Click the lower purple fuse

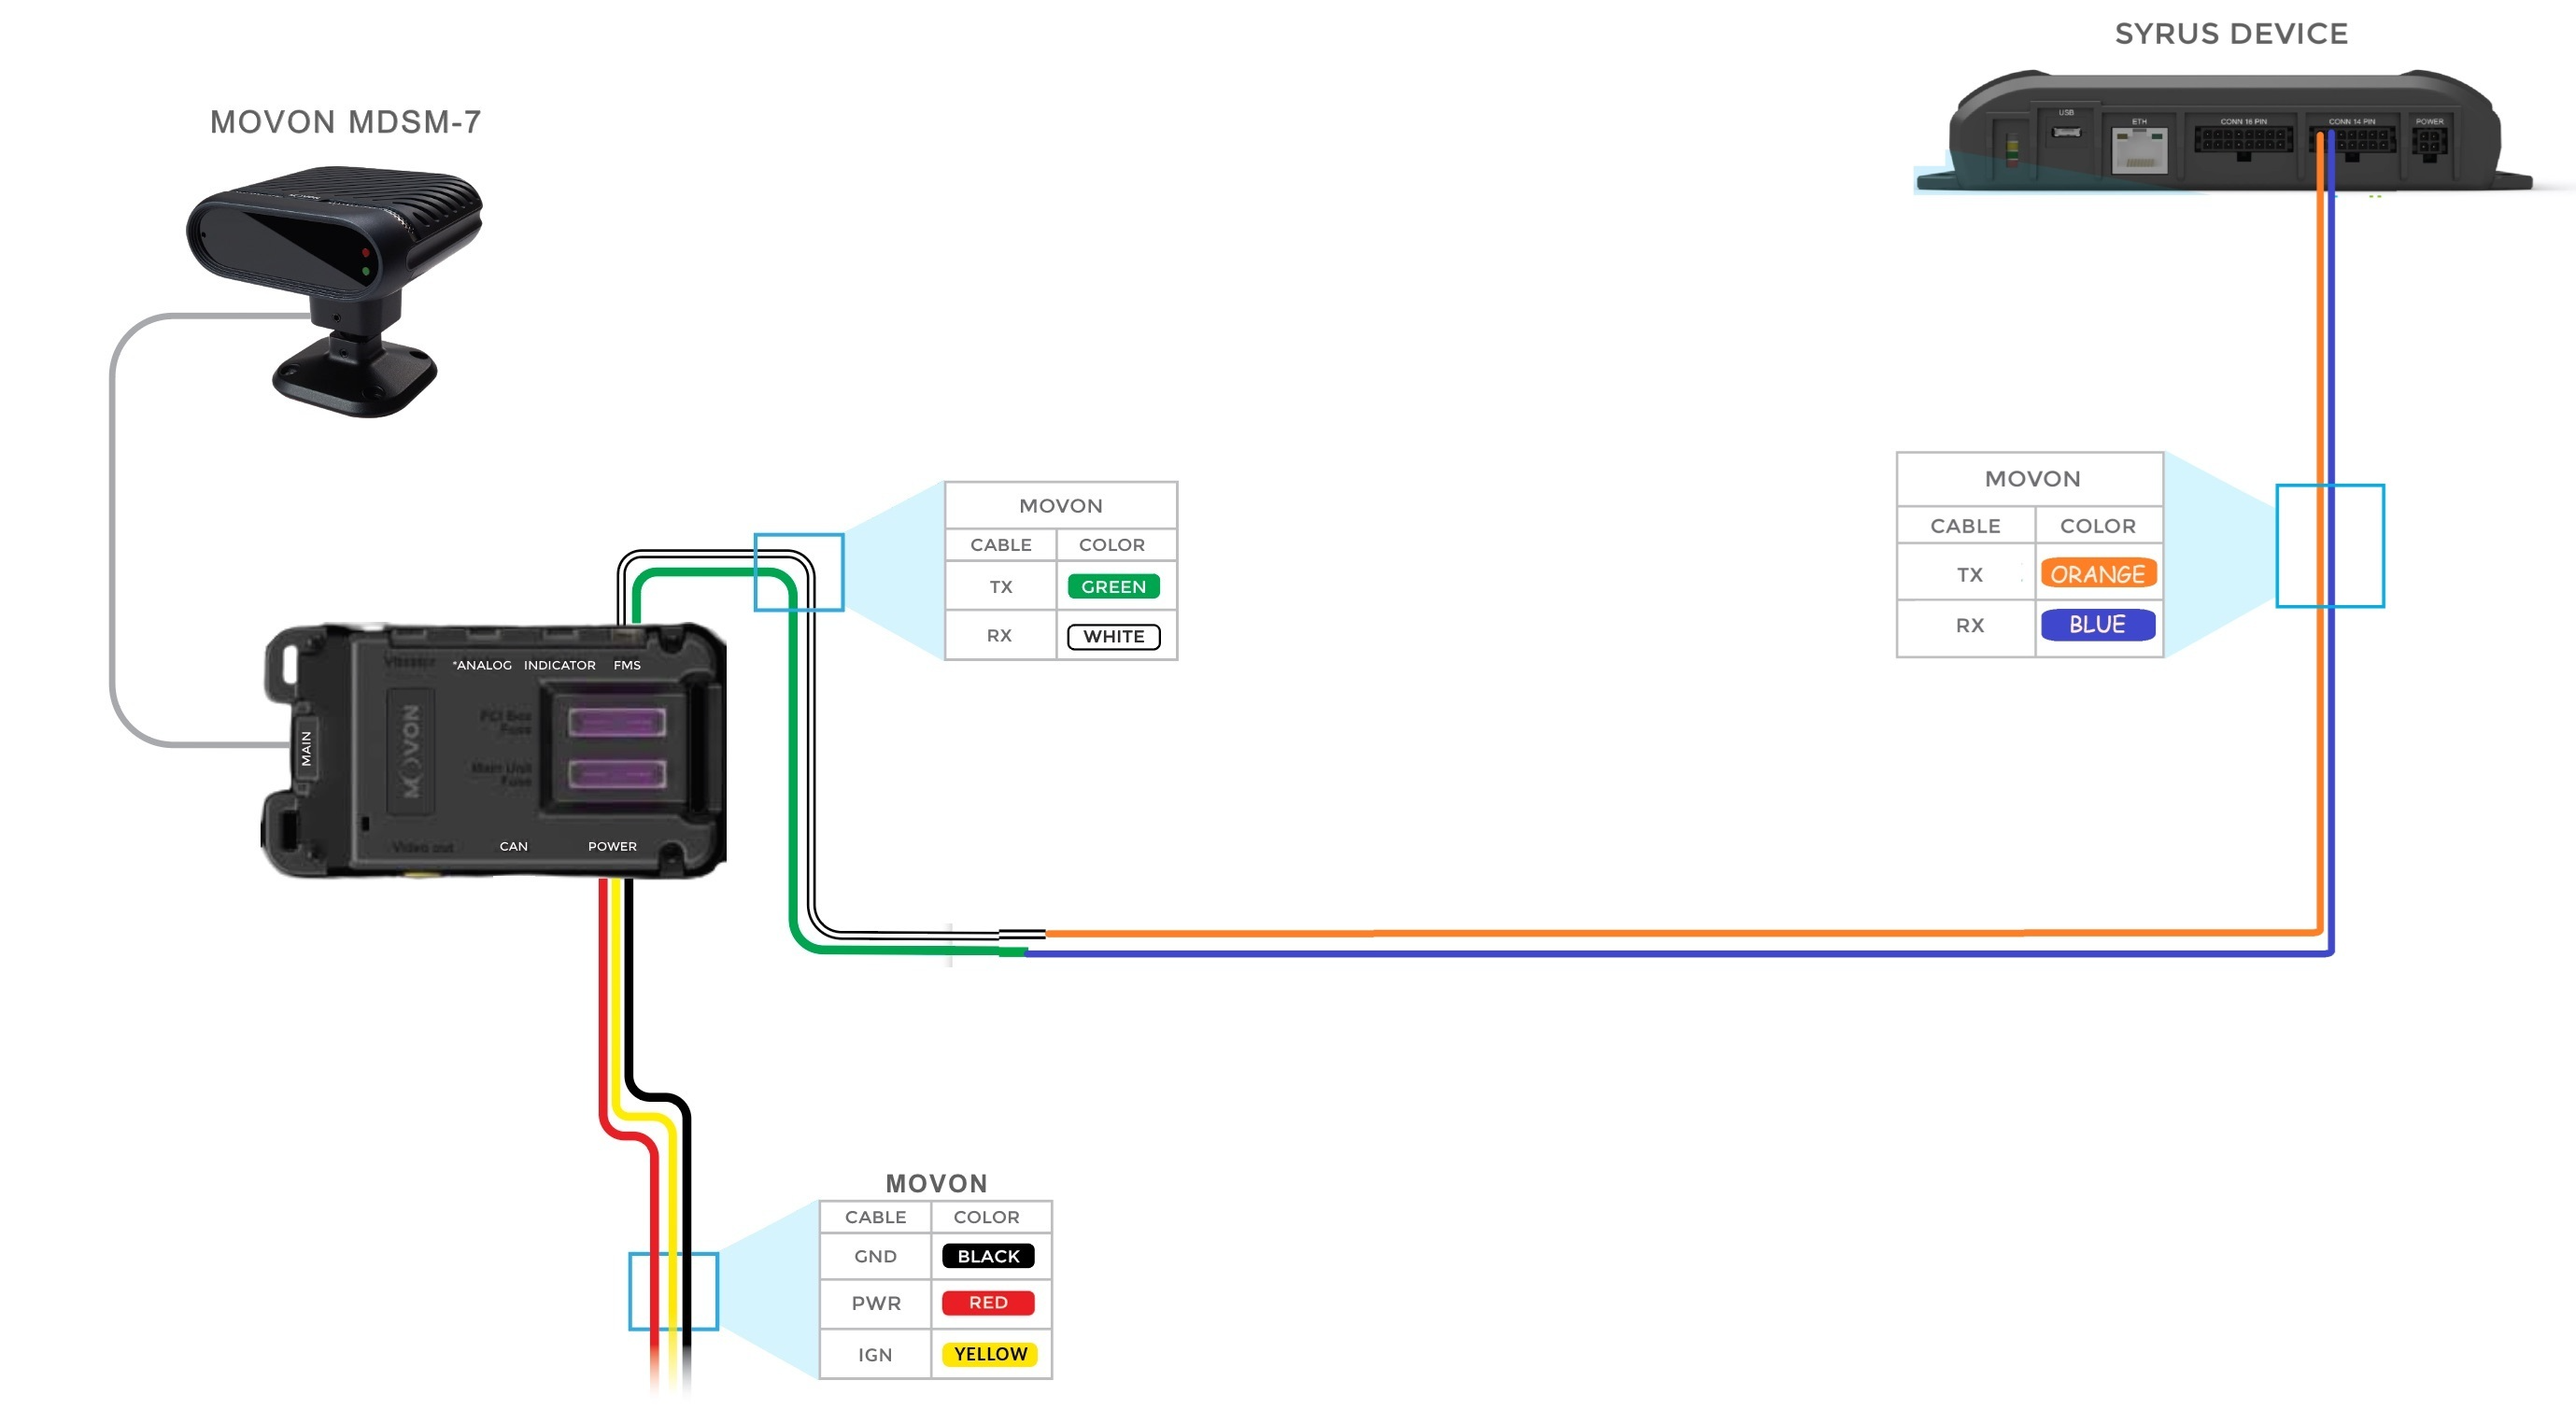click(x=616, y=773)
